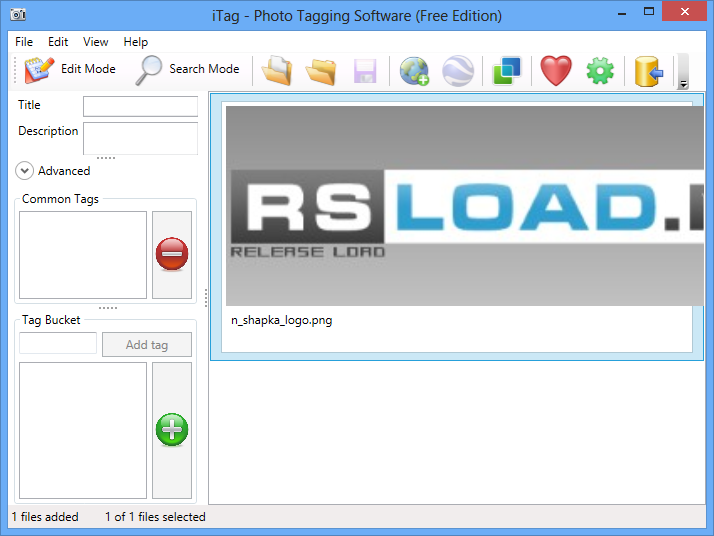Click the red minus remove tag button
This screenshot has width=714, height=536.
pos(172,254)
